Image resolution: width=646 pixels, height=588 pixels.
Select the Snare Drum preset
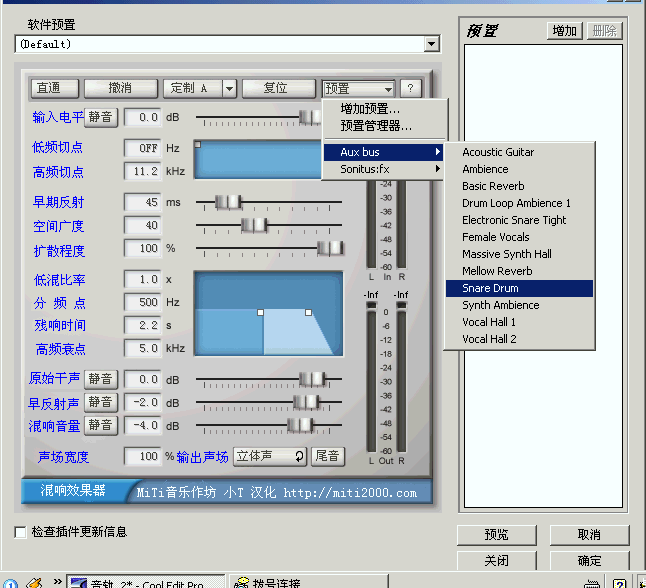coord(518,288)
